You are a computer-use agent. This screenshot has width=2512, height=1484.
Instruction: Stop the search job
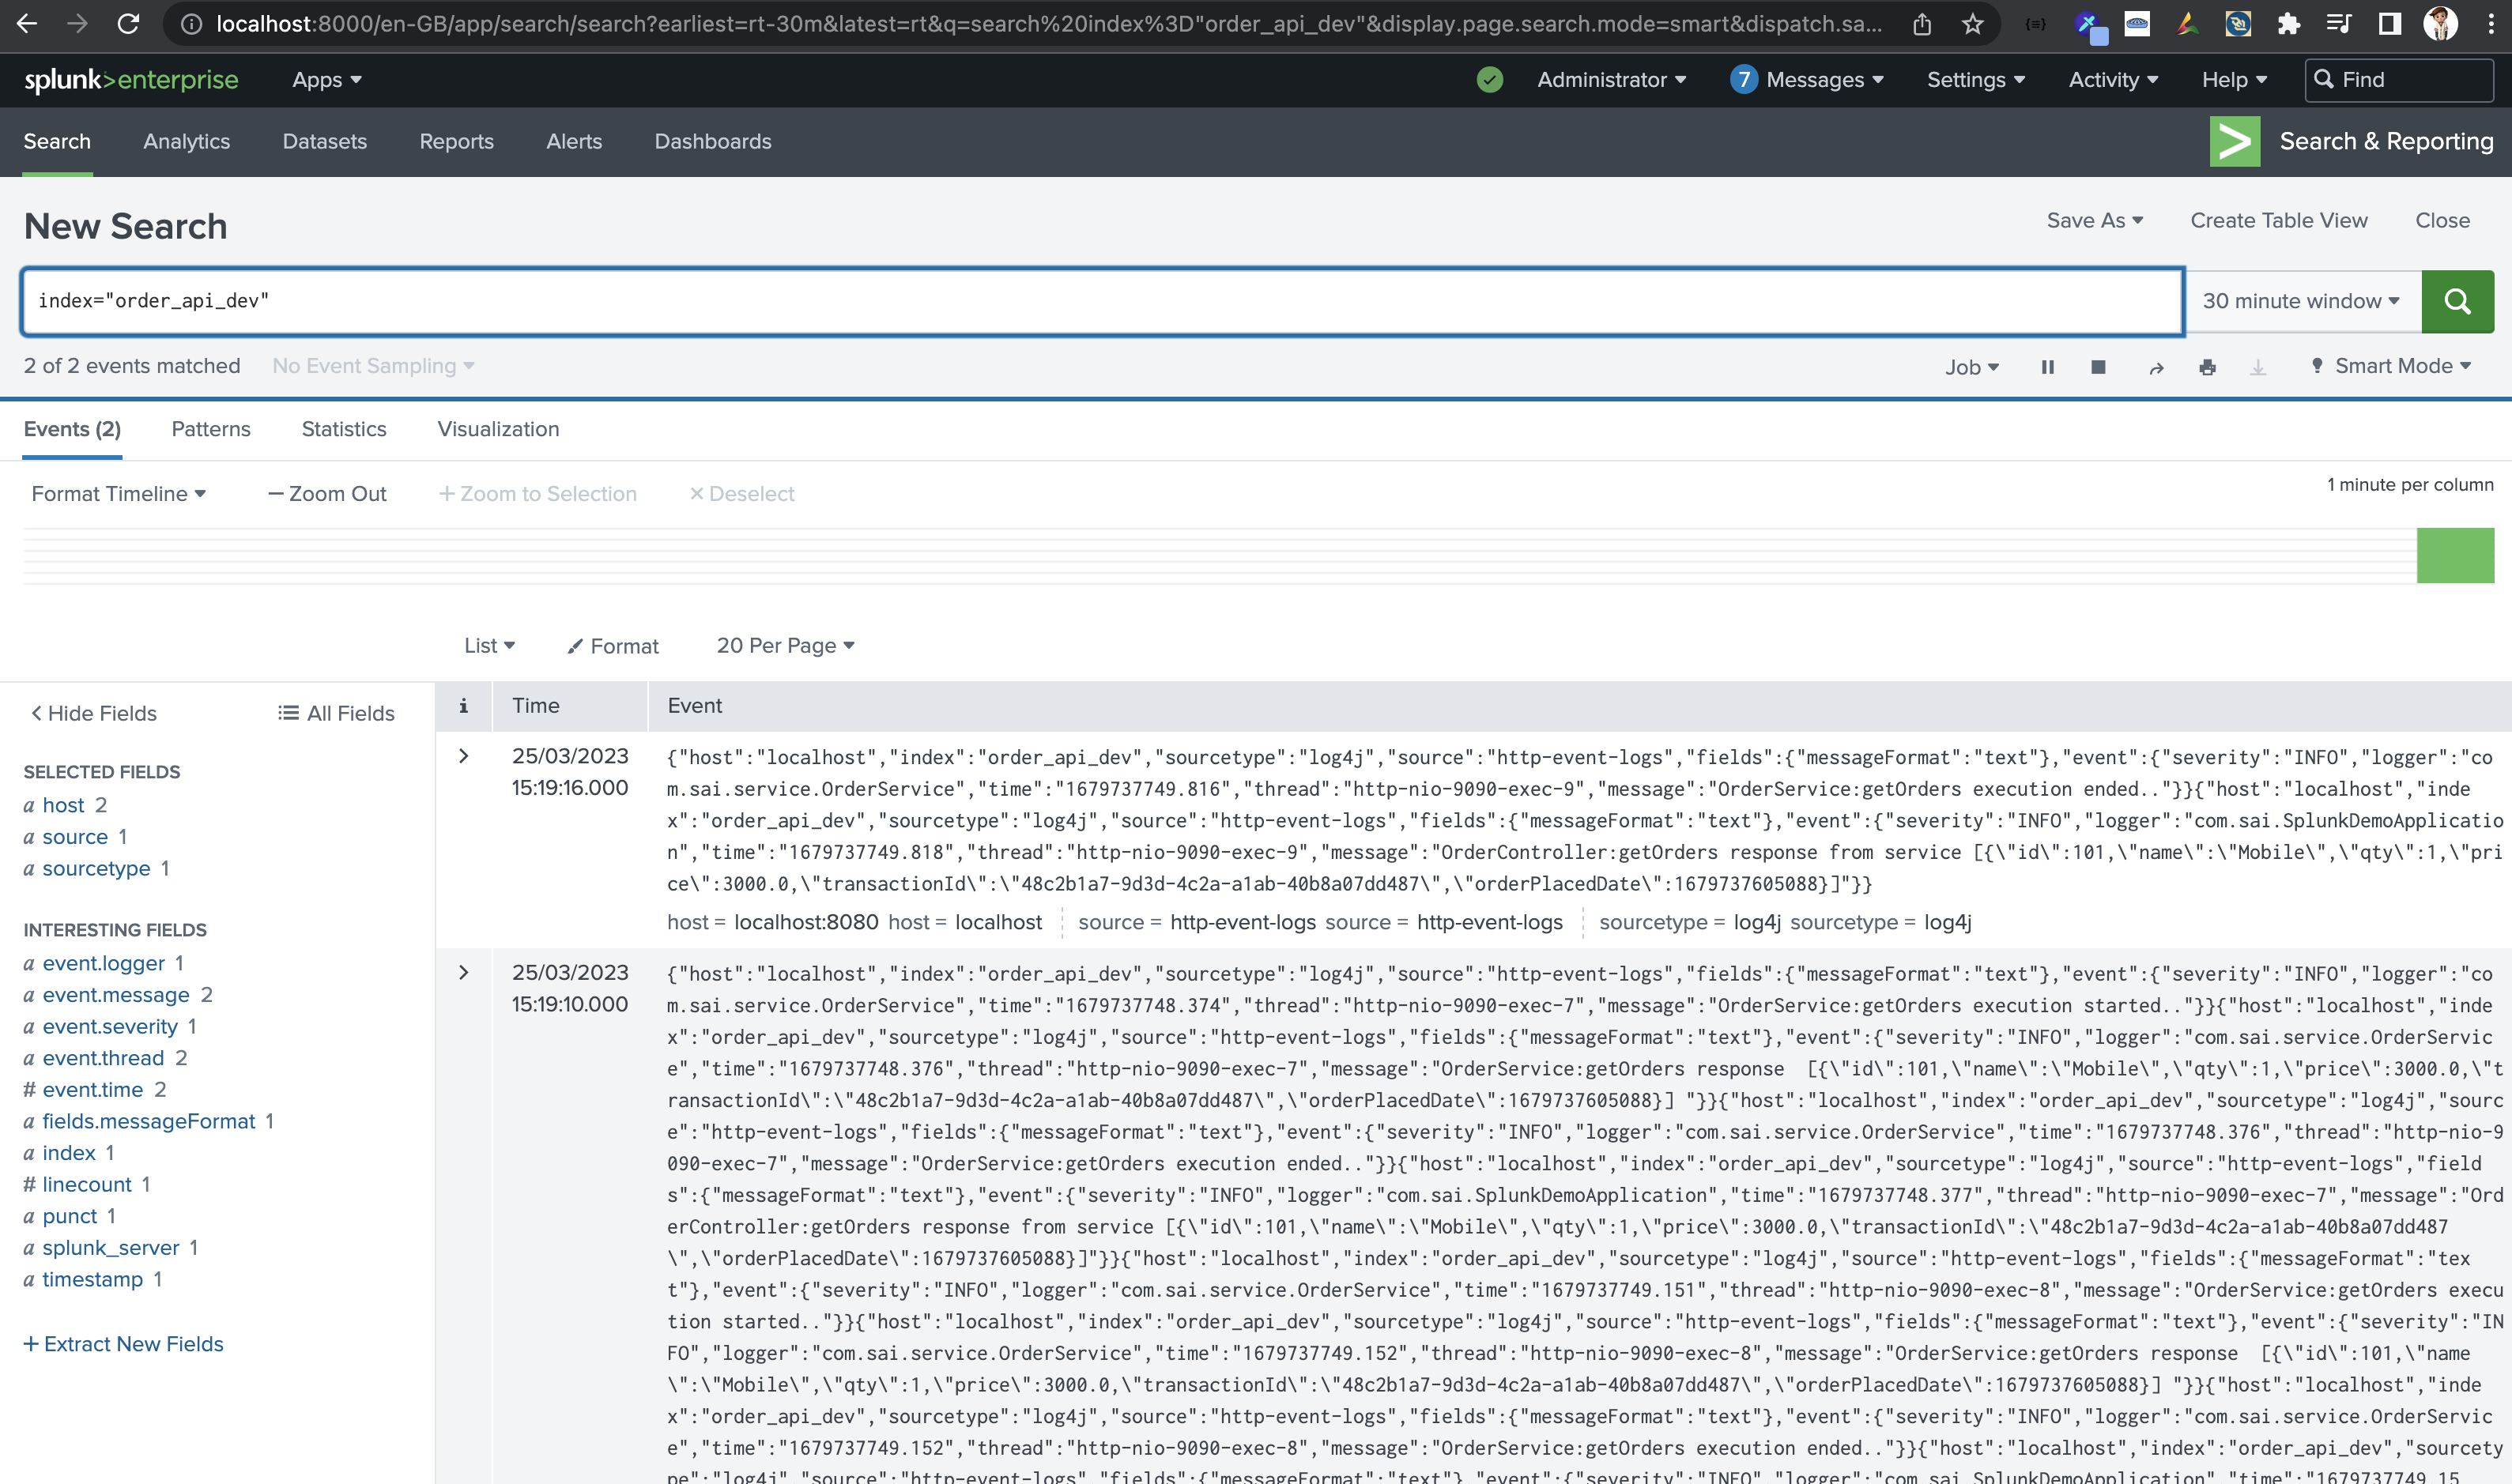[2098, 367]
